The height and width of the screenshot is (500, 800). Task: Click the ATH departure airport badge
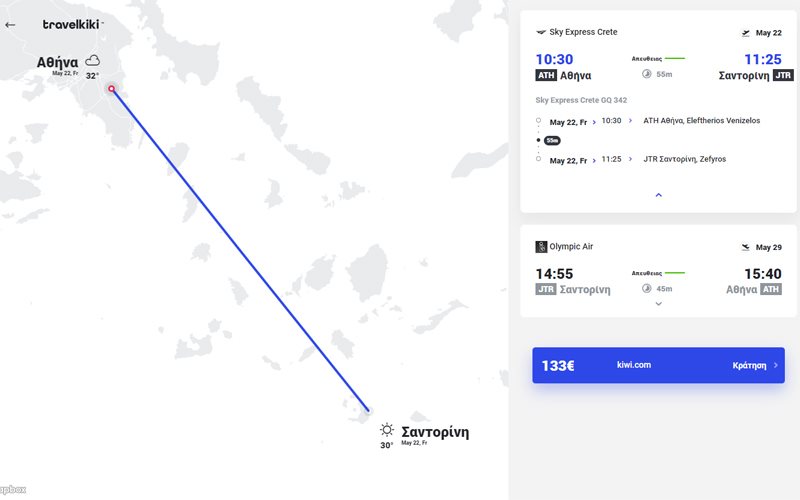click(546, 75)
